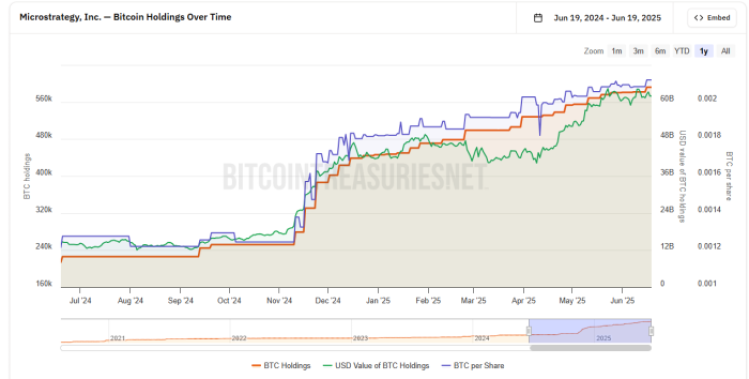This screenshot has height=379, width=749.
Task: Click the chart title Microstrategy, Inc. — Bitcoin Holdings Over Time
Action: [x=125, y=17]
